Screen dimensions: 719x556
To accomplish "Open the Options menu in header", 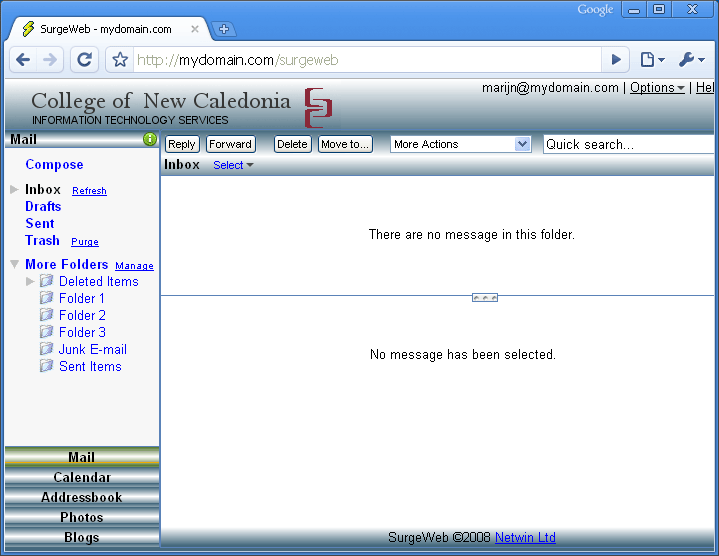I will point(657,88).
